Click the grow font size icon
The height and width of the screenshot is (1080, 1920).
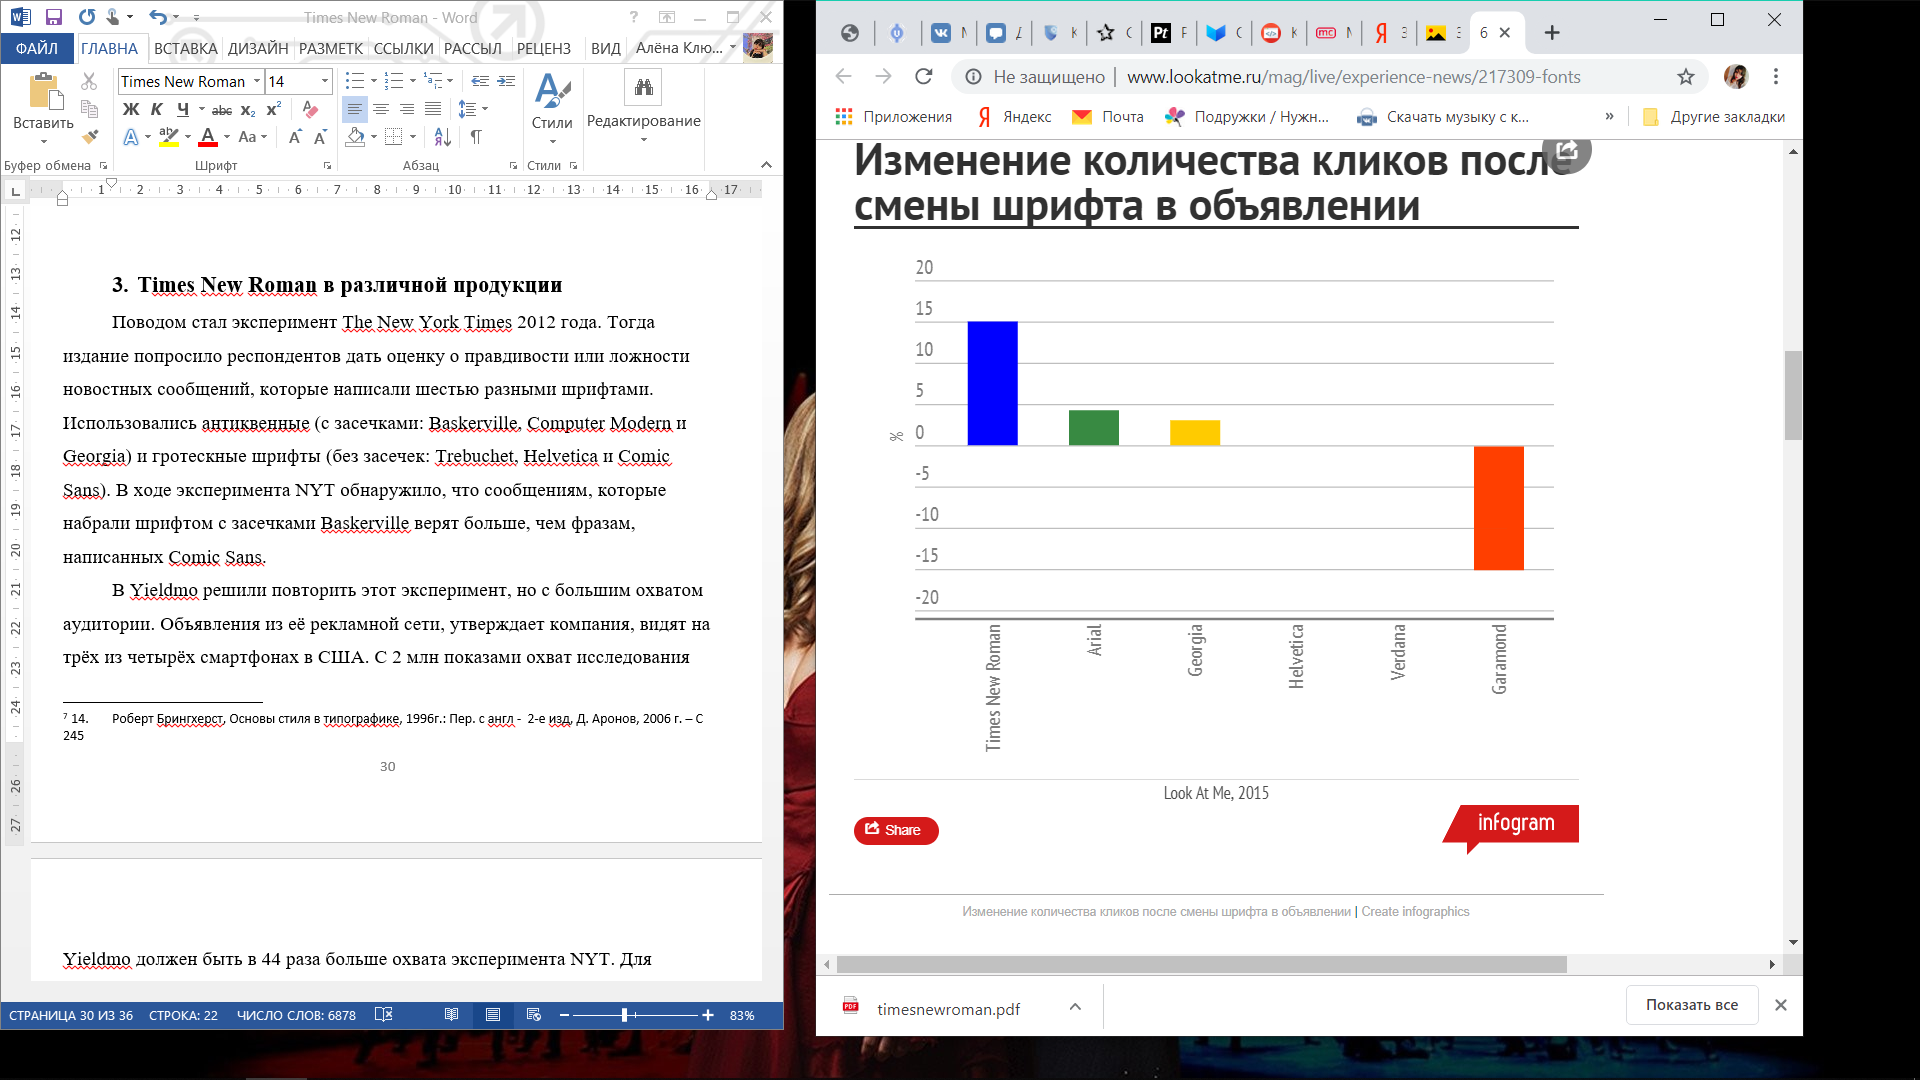click(x=295, y=137)
